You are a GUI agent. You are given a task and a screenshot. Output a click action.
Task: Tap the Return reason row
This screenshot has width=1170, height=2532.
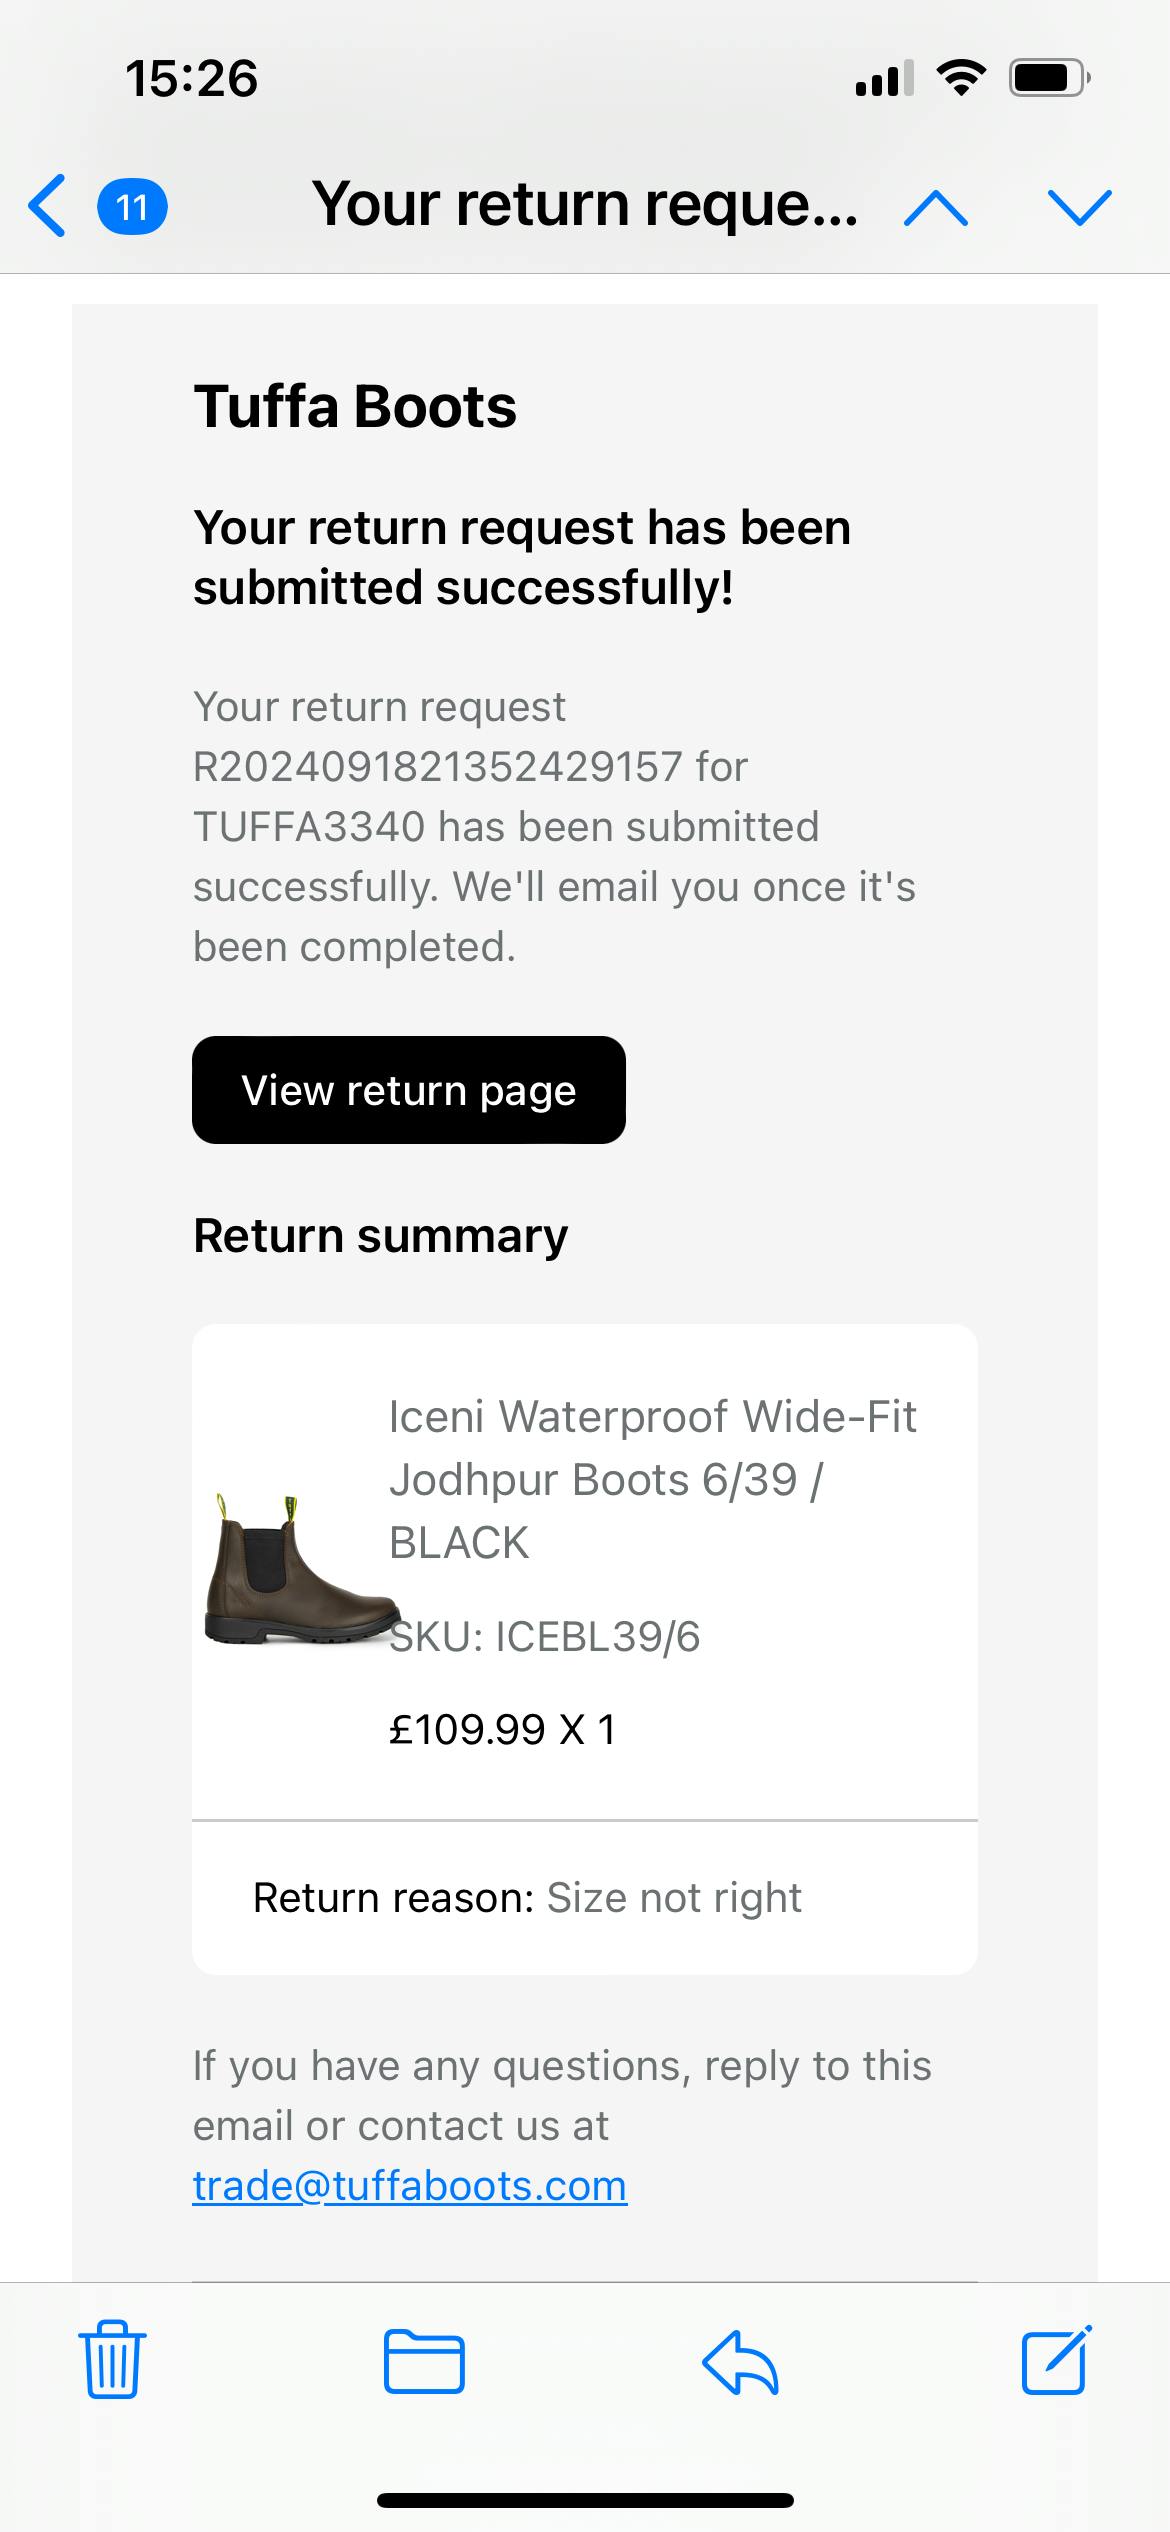(x=528, y=1897)
